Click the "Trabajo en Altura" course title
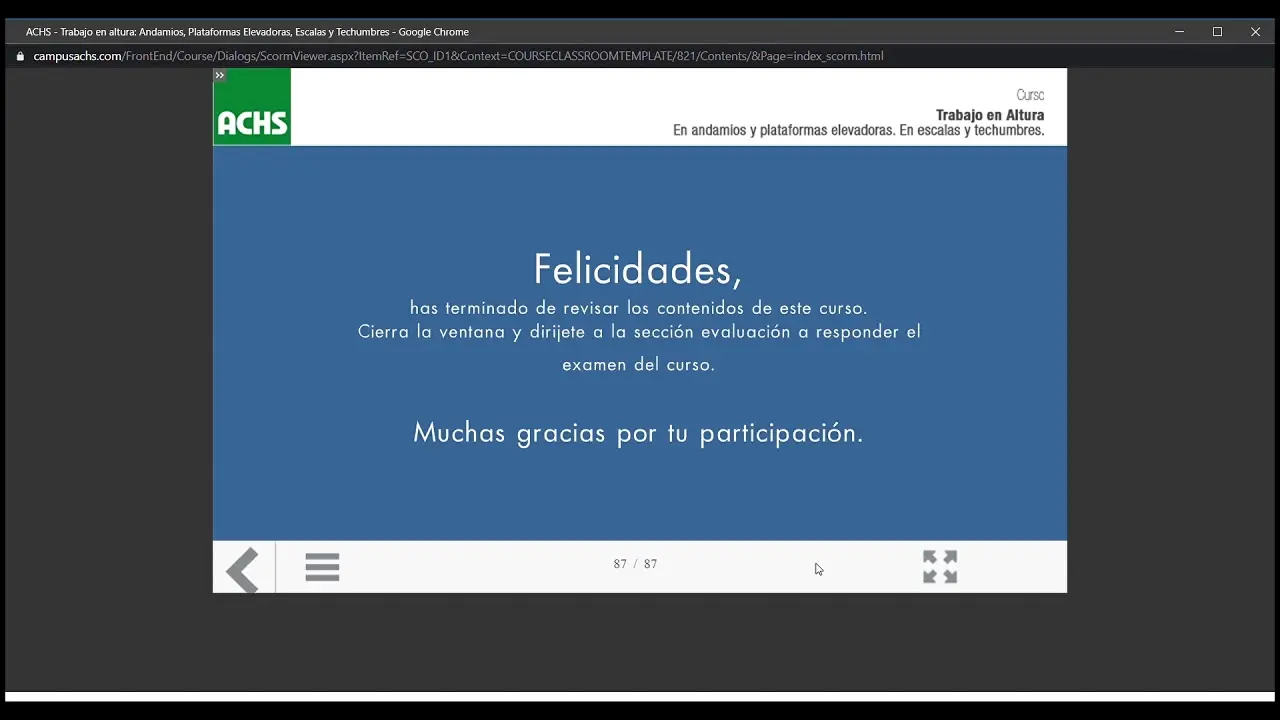The image size is (1280, 720). [x=989, y=115]
